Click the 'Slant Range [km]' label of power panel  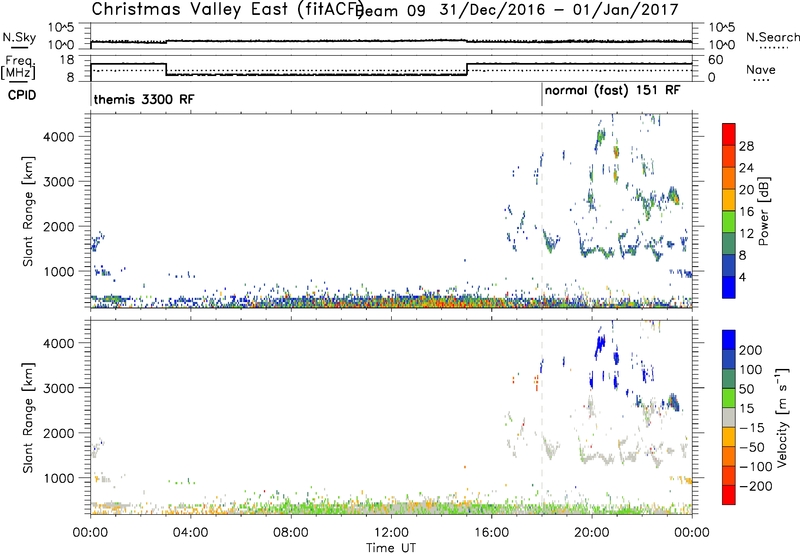coord(28,211)
